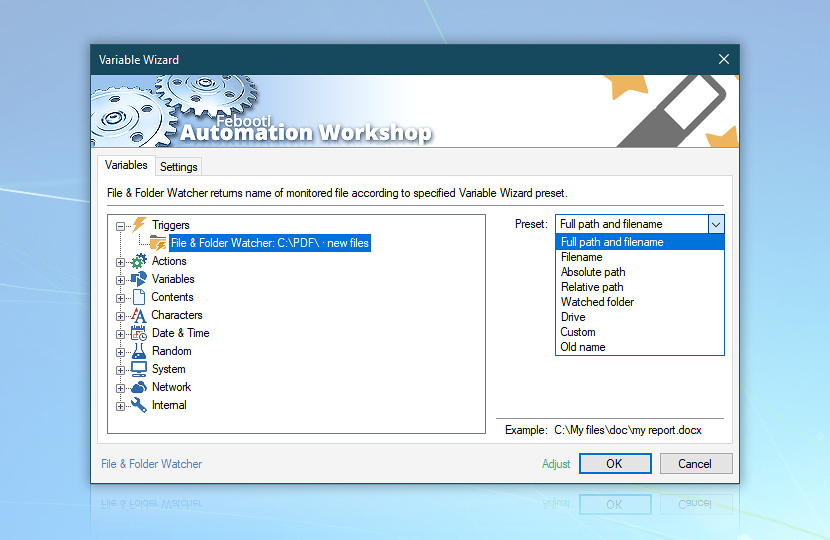This screenshot has height=540, width=830.
Task: Expand the Characters tree node
Action: tap(121, 316)
